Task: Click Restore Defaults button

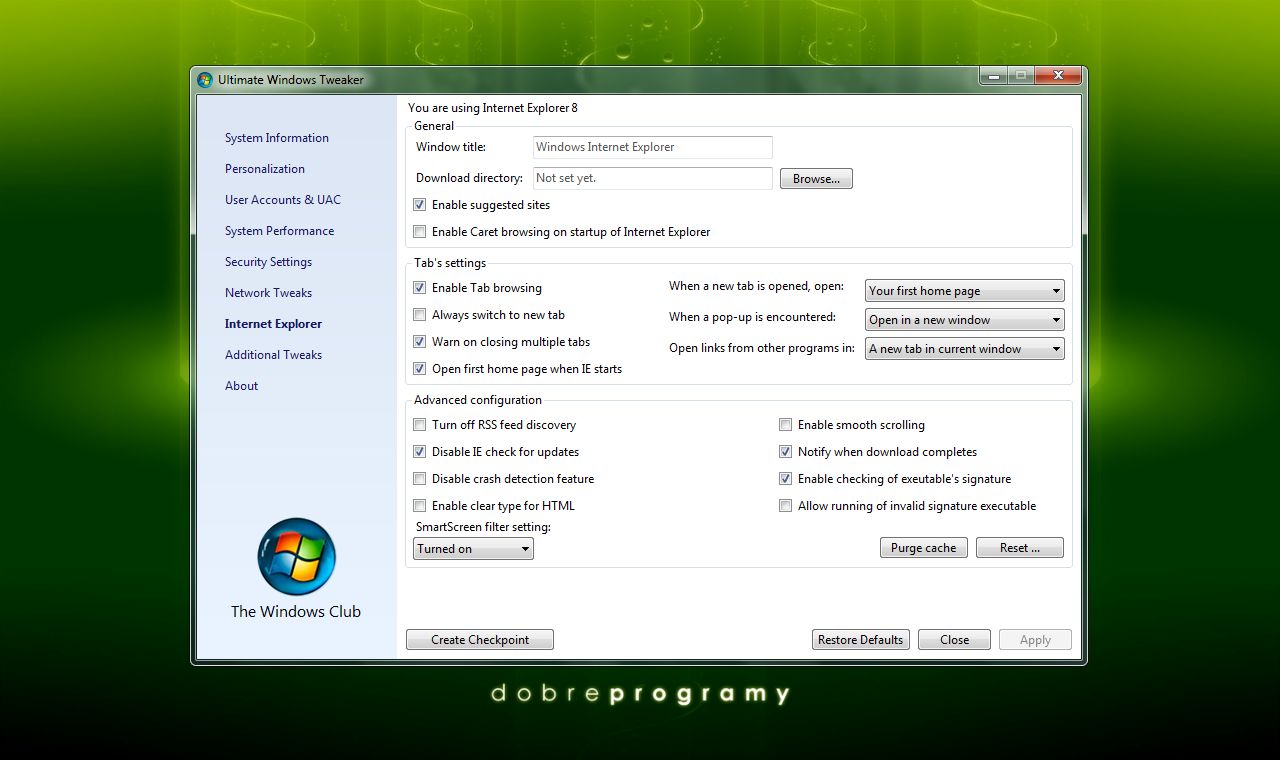Action: 860,640
